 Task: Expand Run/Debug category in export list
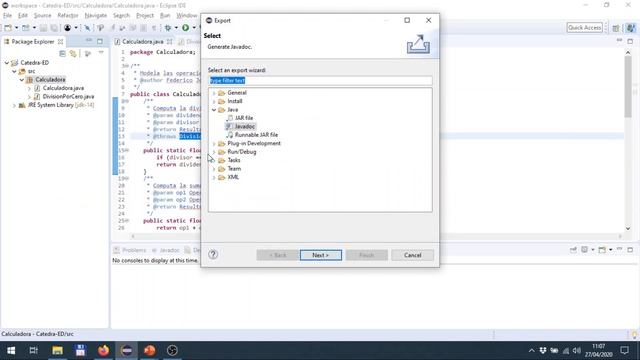(x=214, y=152)
